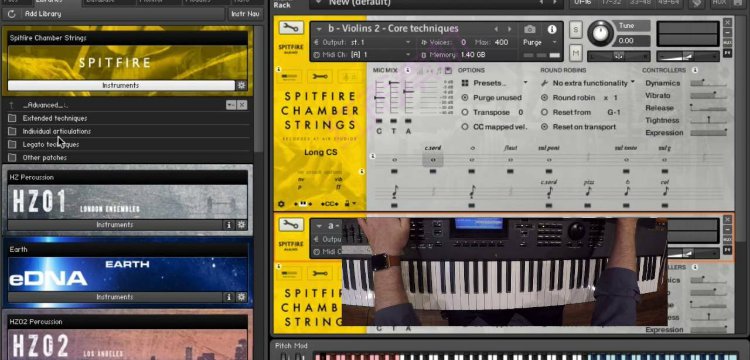The width and height of the screenshot is (750, 360).
Task: Click HZ Percussion library info icon
Action: tap(229, 225)
